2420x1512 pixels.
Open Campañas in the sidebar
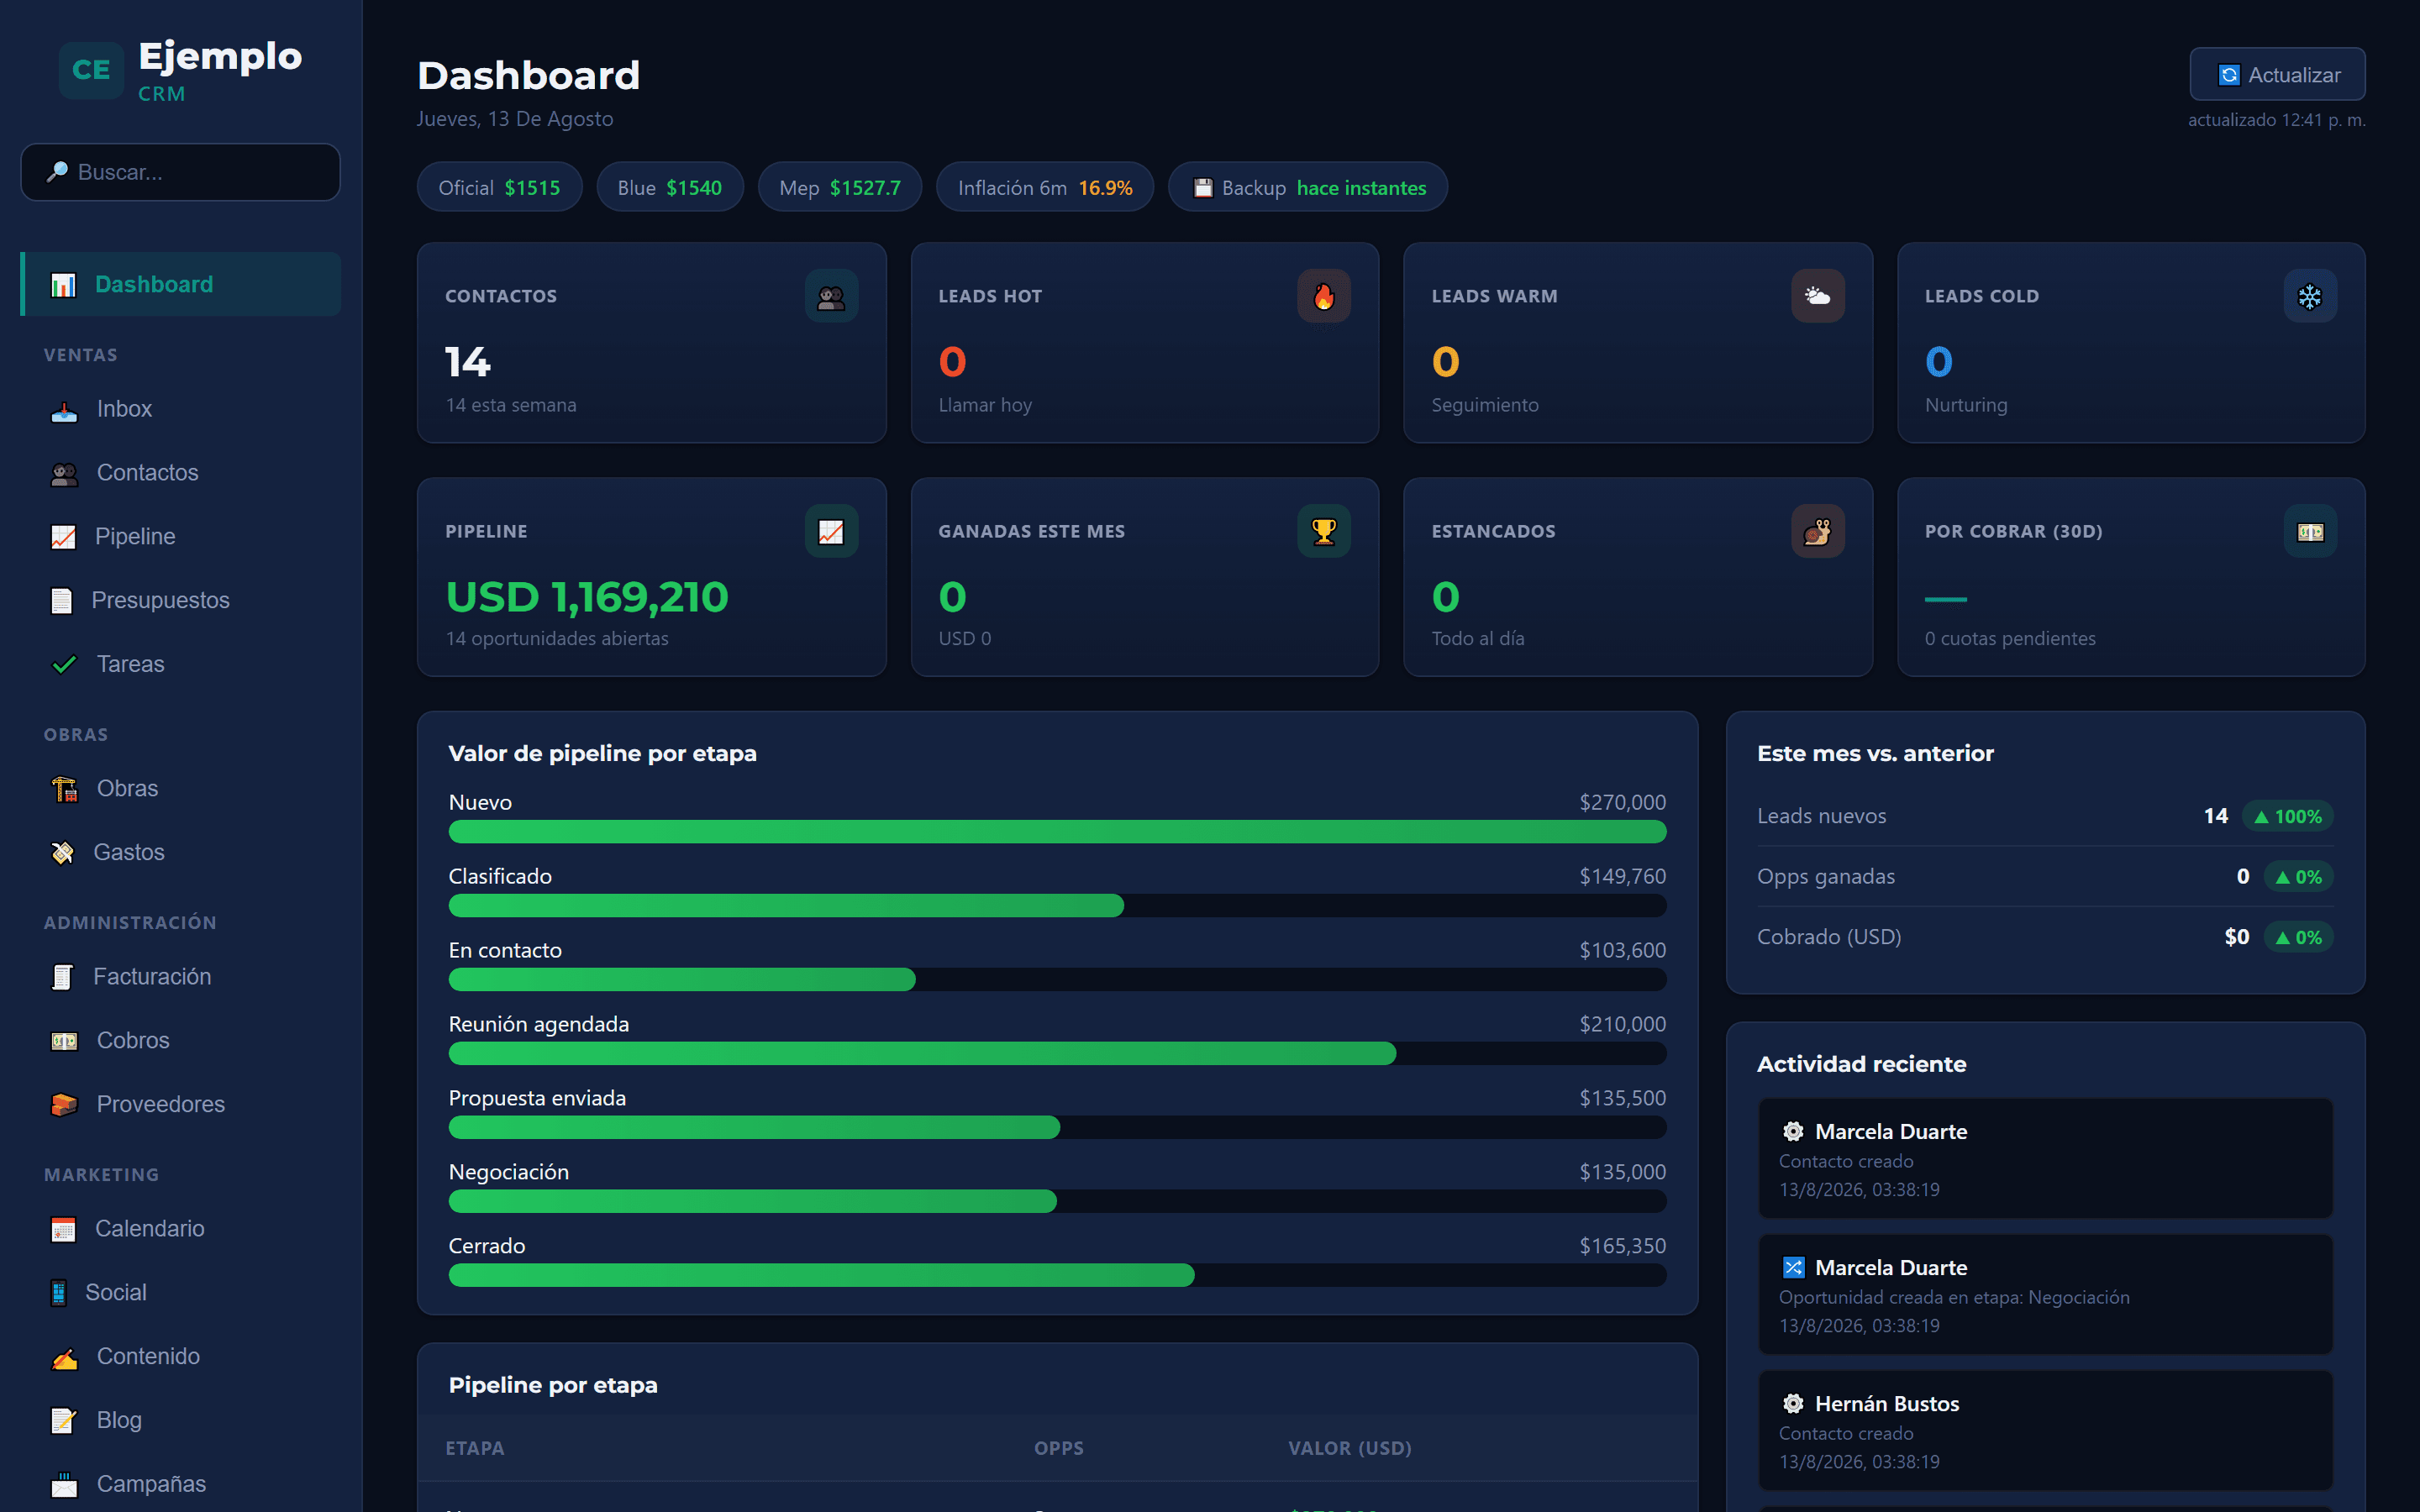coord(181,1485)
